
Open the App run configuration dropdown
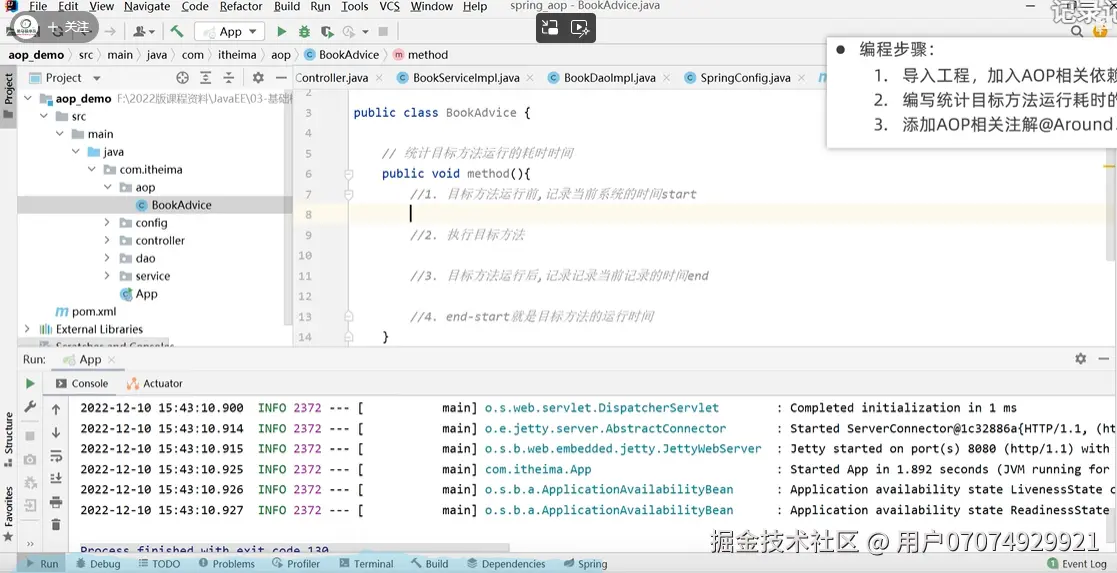tap(230, 31)
